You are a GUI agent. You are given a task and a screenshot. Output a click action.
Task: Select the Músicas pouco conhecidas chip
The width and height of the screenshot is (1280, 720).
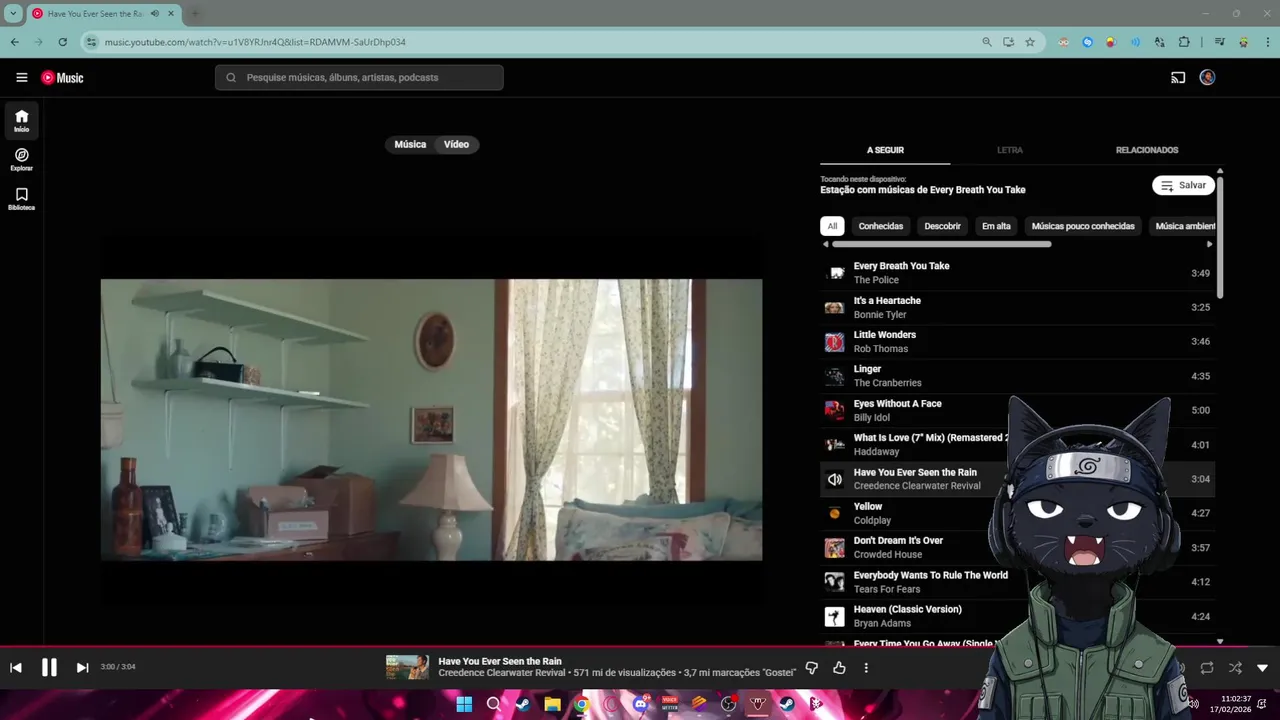(x=1083, y=226)
